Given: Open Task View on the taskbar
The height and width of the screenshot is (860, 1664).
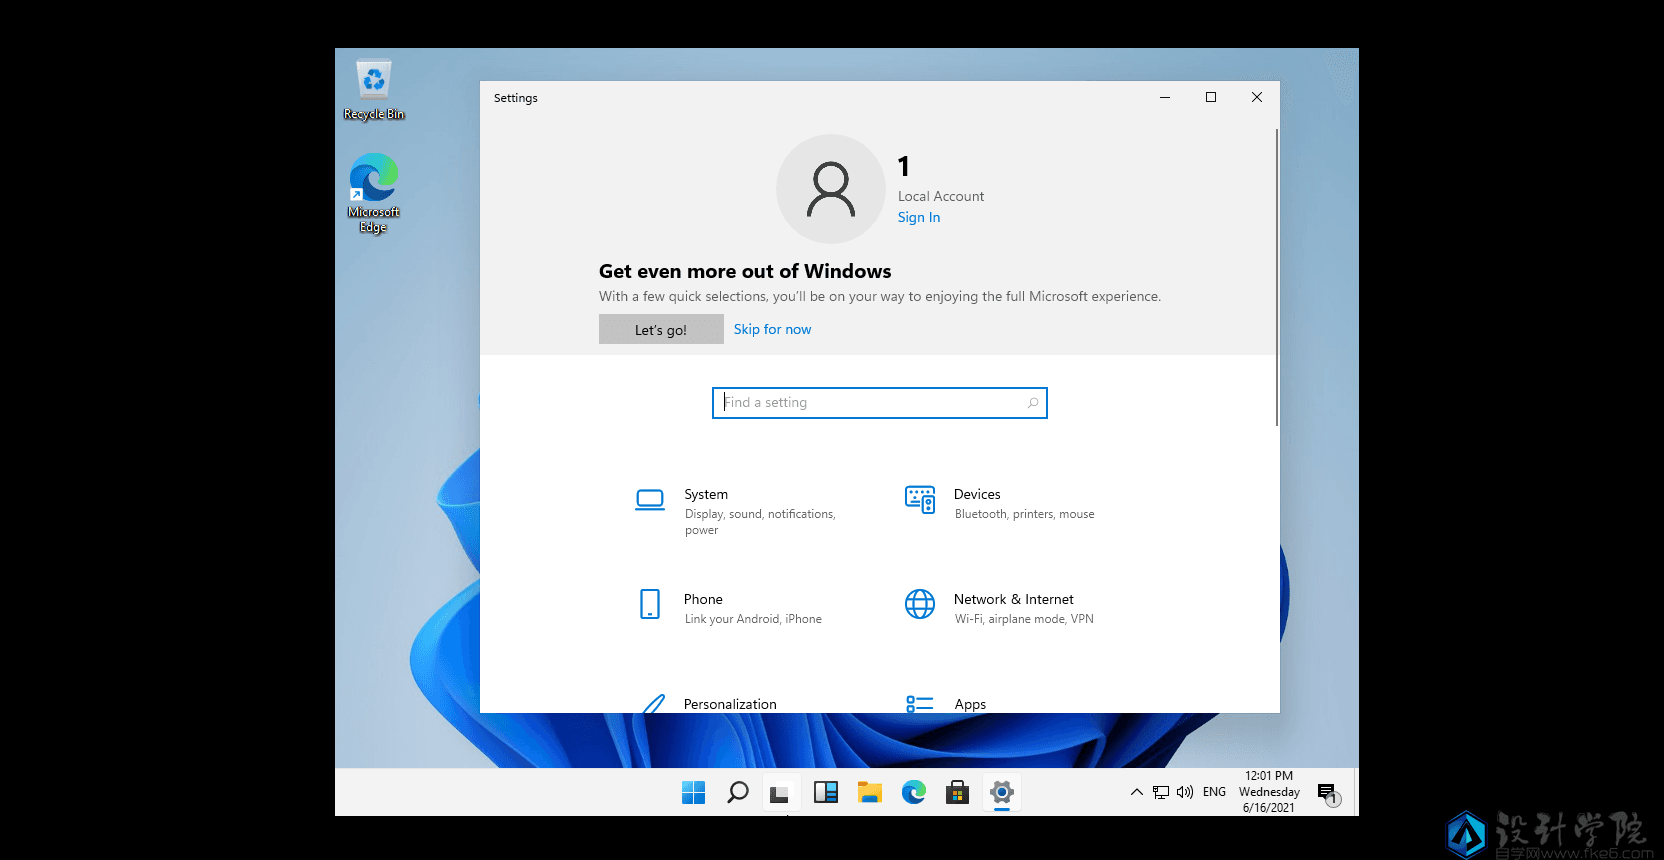Looking at the screenshot, I should tap(781, 793).
